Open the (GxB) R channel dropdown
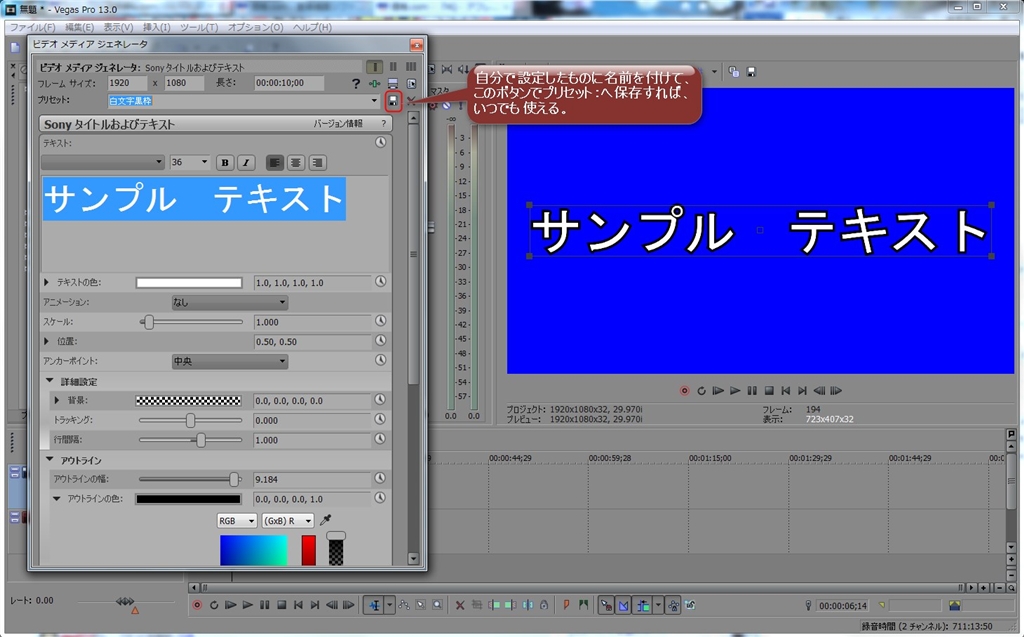The image size is (1024, 637). click(288, 521)
